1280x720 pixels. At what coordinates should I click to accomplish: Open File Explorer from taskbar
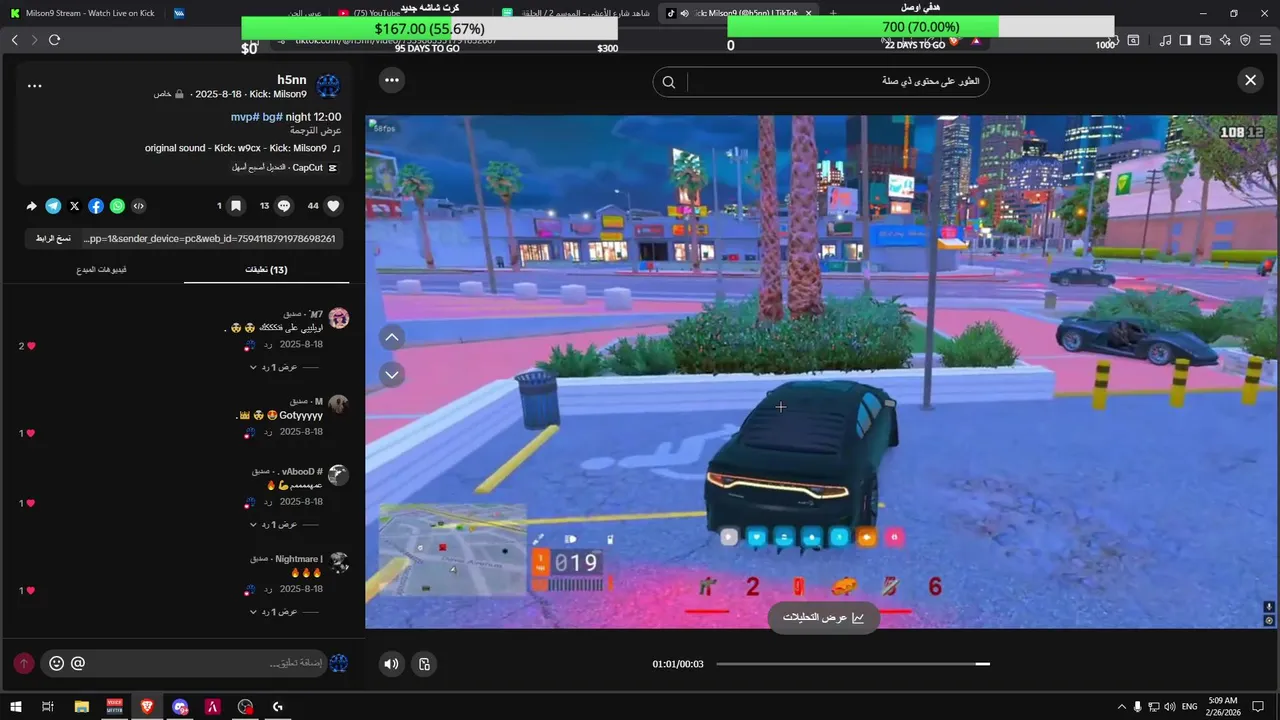(x=81, y=706)
